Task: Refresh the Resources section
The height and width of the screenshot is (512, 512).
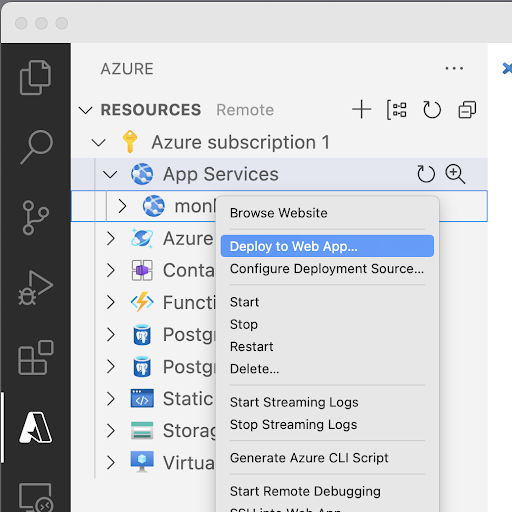Action: point(432,109)
